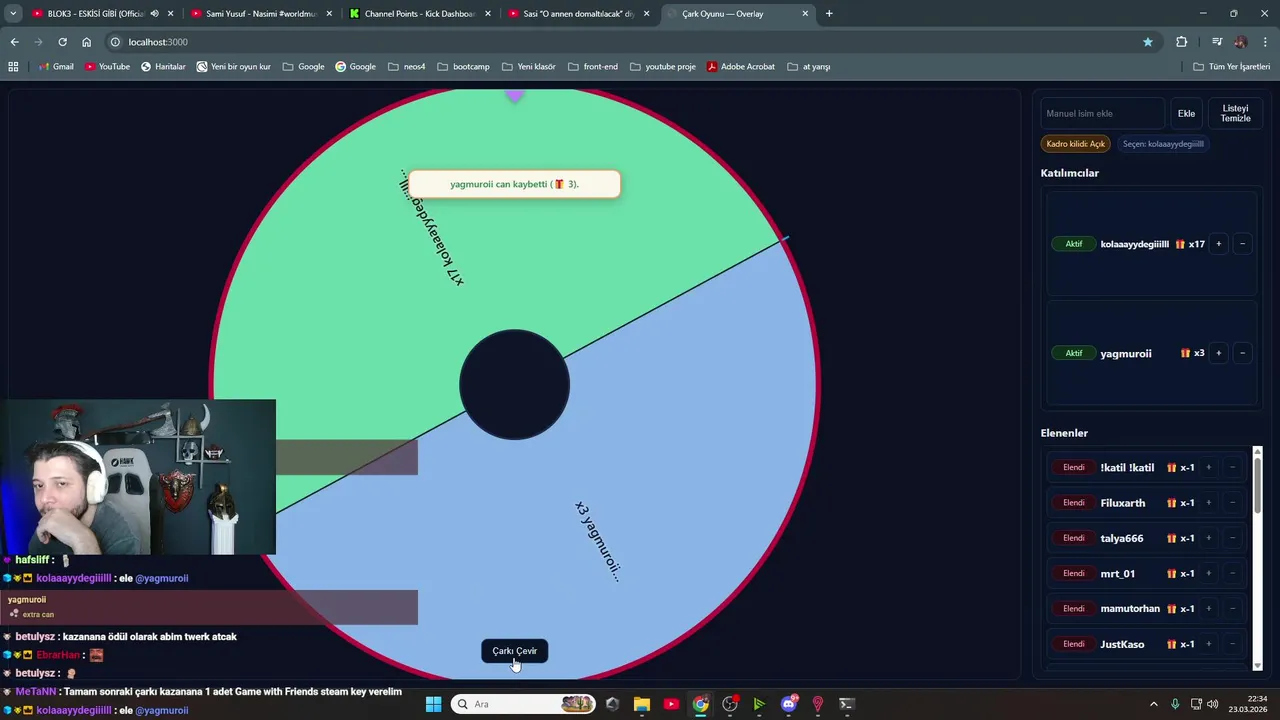Focus the Manuel isim ekle input field
1280x720 pixels.
point(1102,113)
